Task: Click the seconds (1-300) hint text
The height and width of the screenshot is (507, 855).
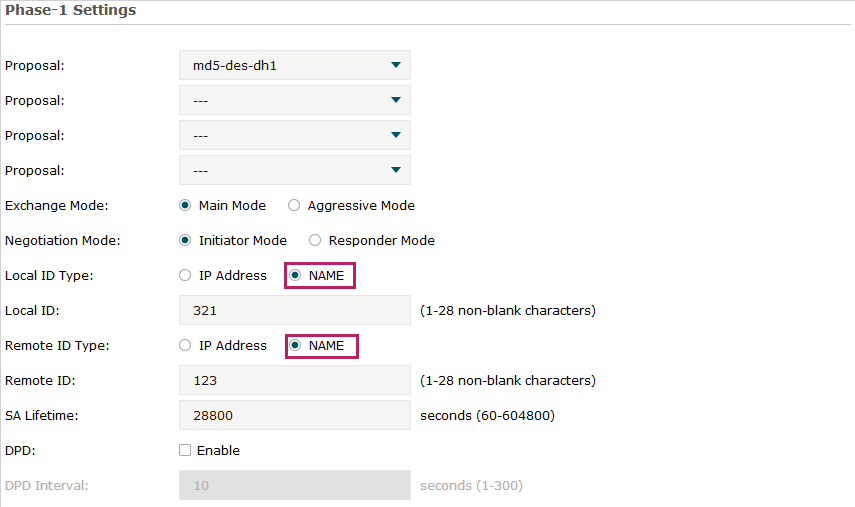Action: pyautogui.click(x=471, y=485)
